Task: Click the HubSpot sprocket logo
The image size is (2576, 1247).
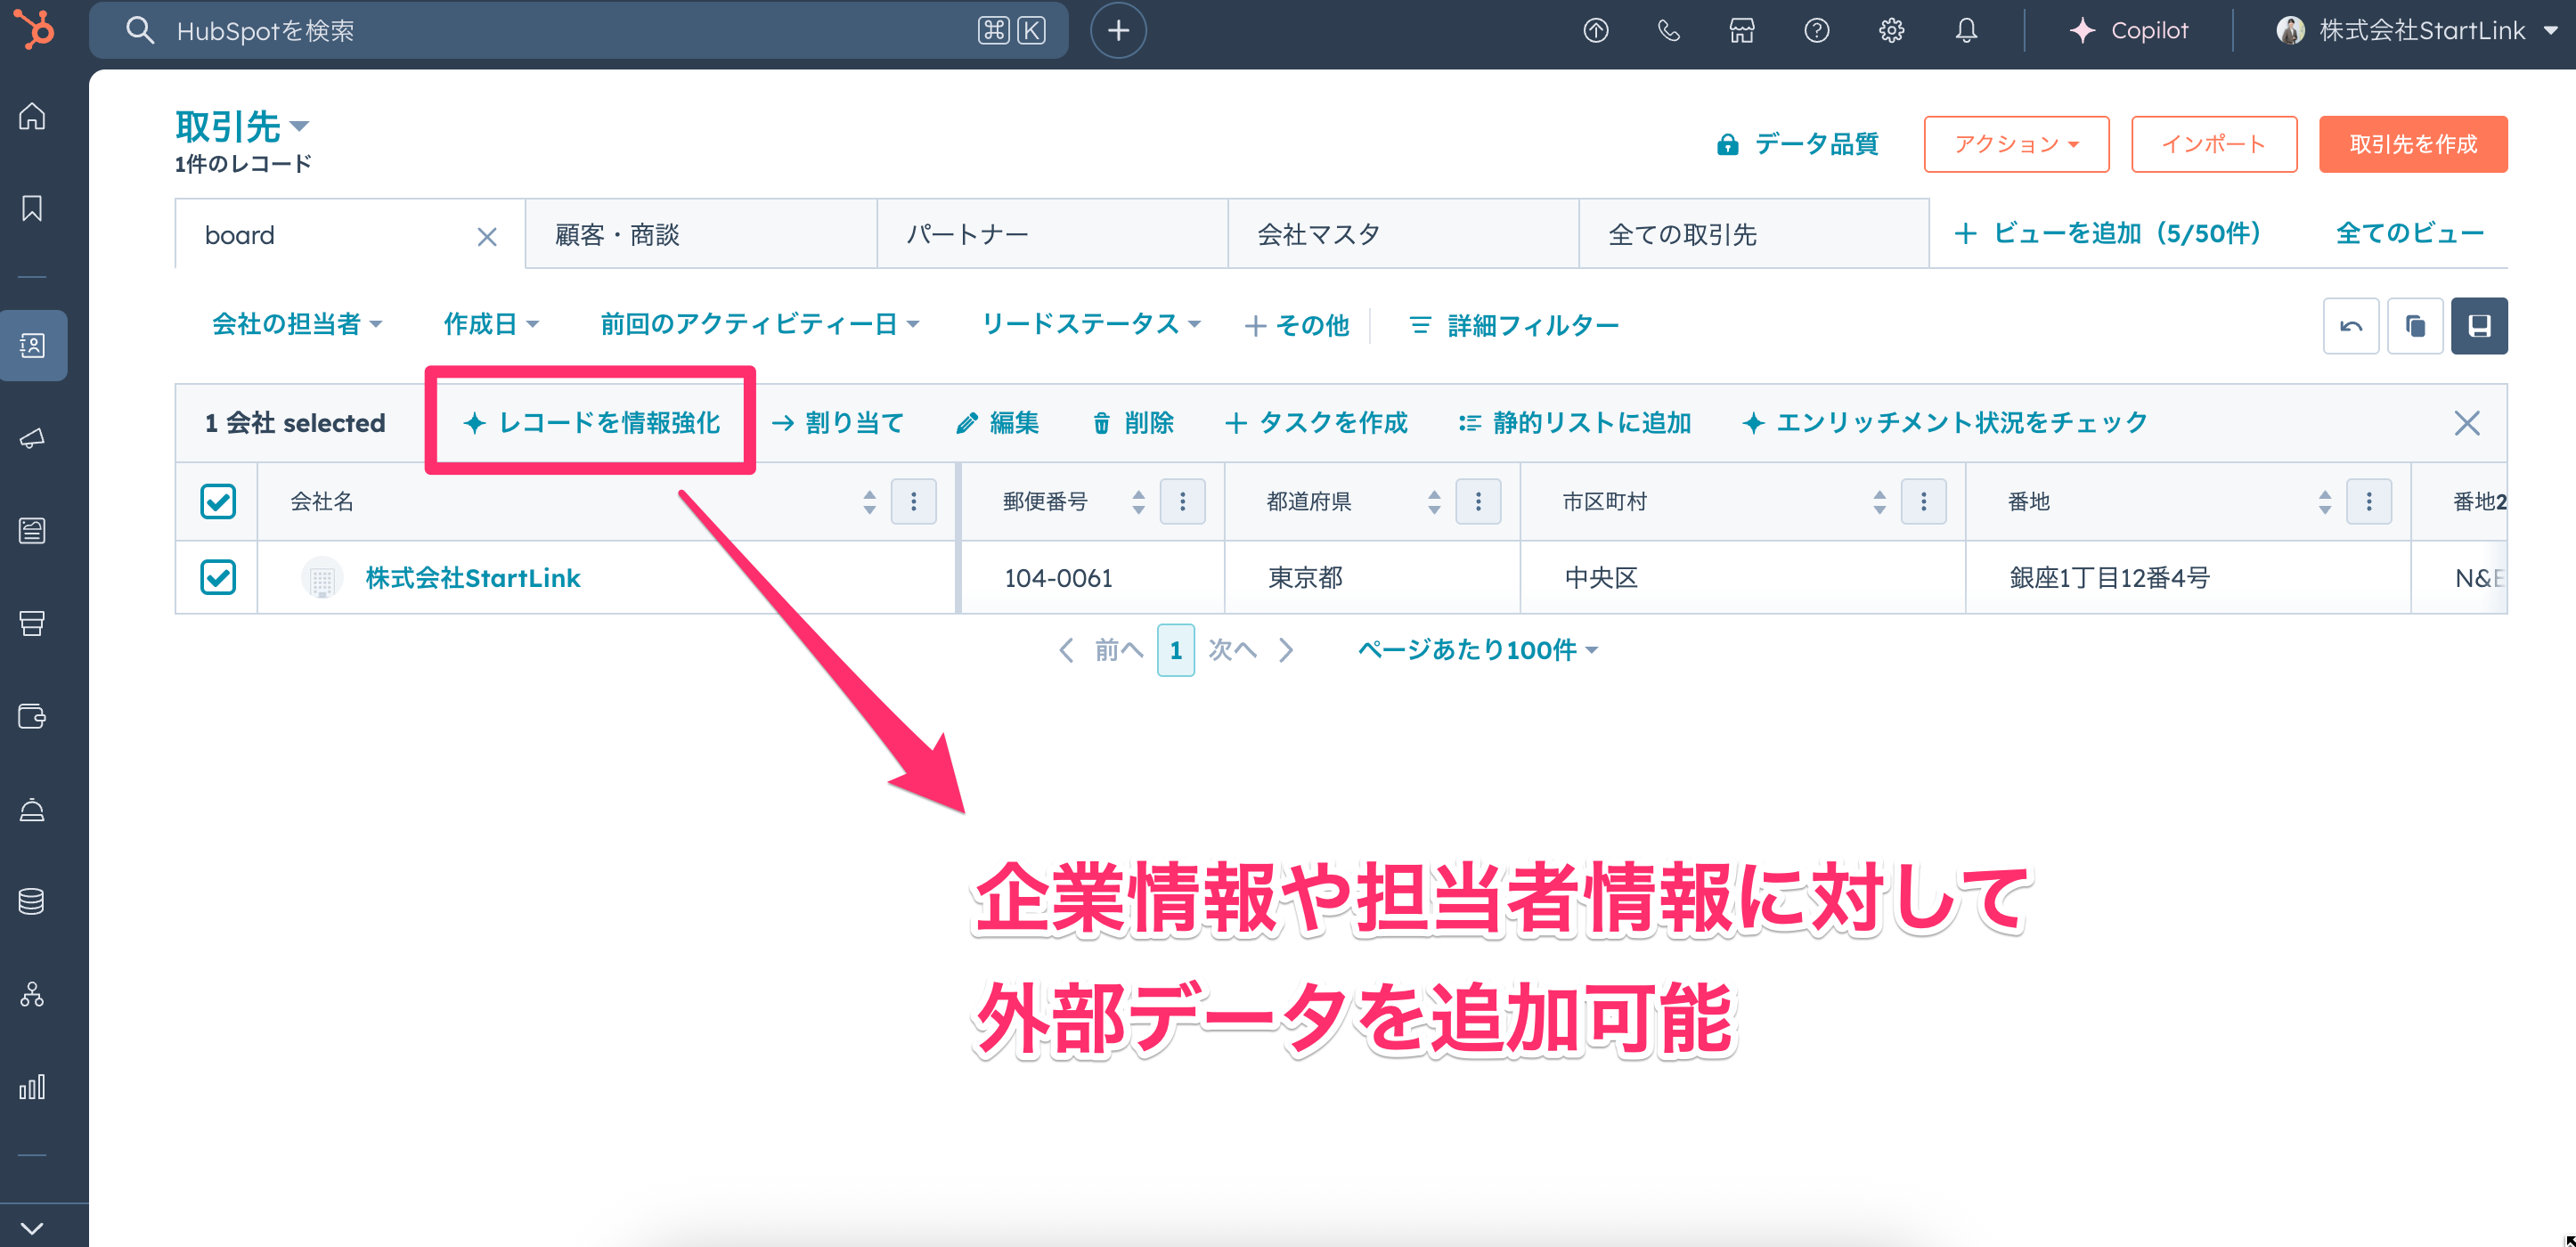Action: [36, 30]
